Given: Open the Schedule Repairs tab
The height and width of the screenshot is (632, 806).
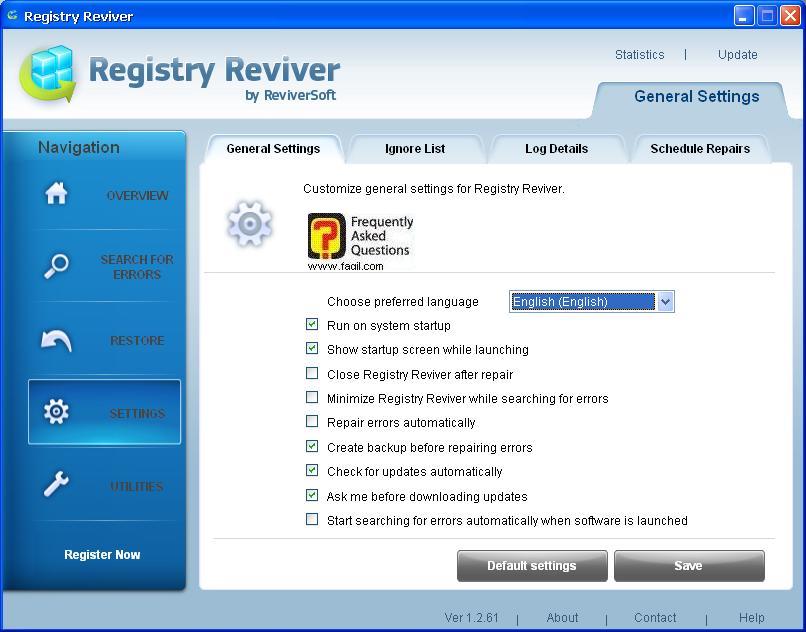Looking at the screenshot, I should click(699, 149).
